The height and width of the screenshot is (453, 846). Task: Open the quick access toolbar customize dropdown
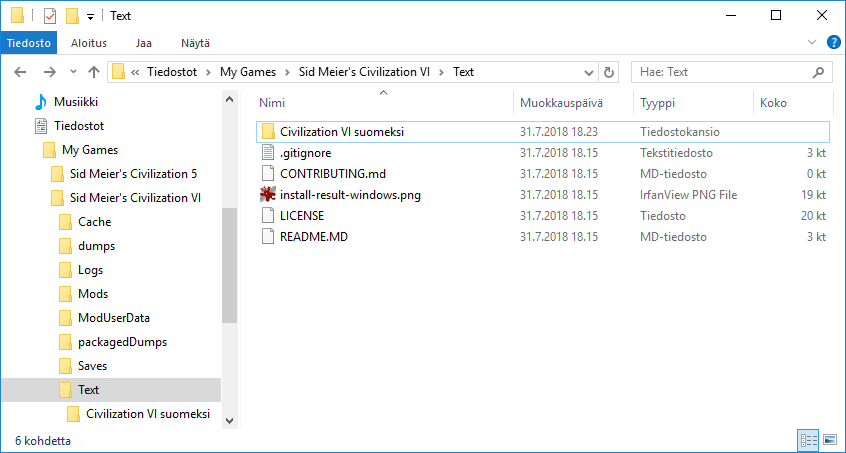click(90, 17)
